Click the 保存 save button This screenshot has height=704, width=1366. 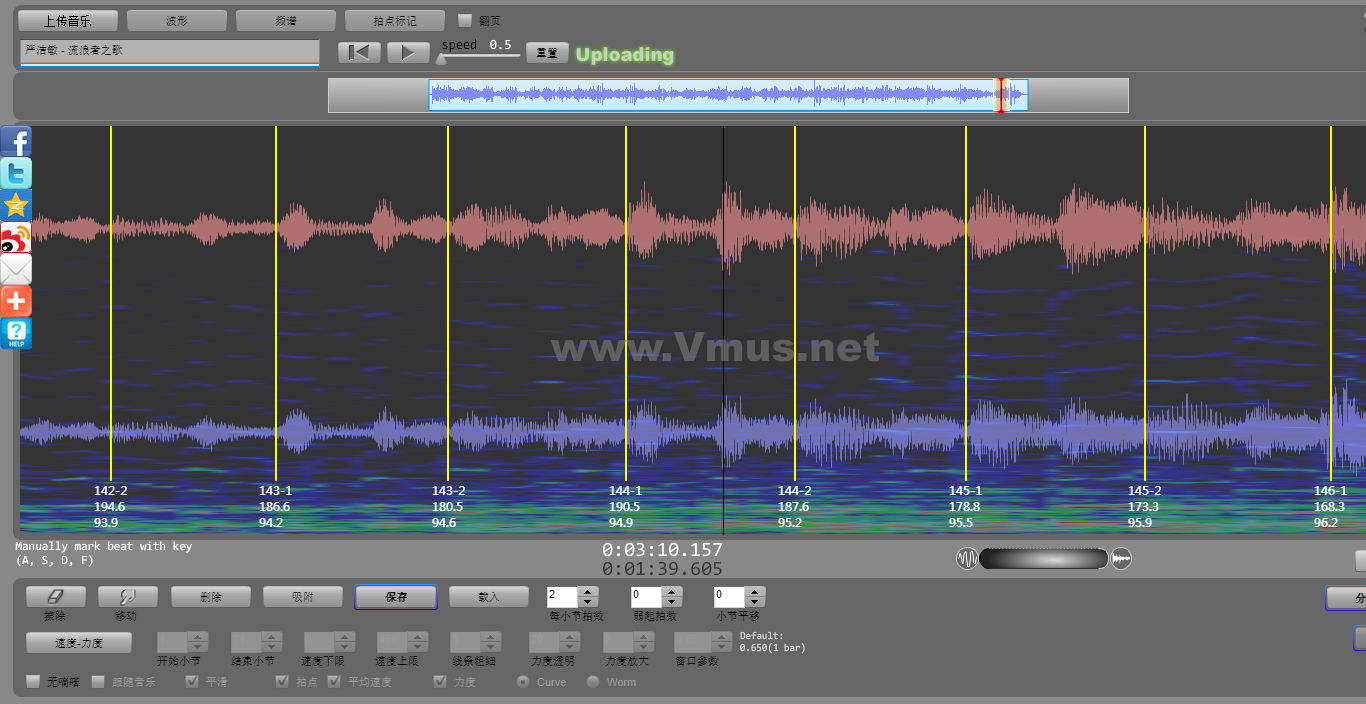(396, 597)
